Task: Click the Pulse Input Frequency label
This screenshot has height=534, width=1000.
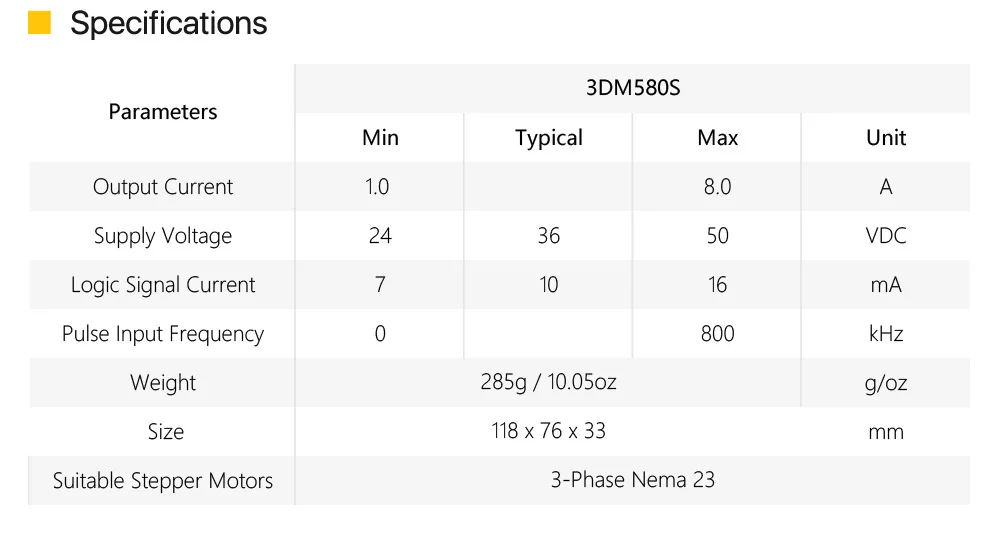Action: pyautogui.click(x=163, y=334)
